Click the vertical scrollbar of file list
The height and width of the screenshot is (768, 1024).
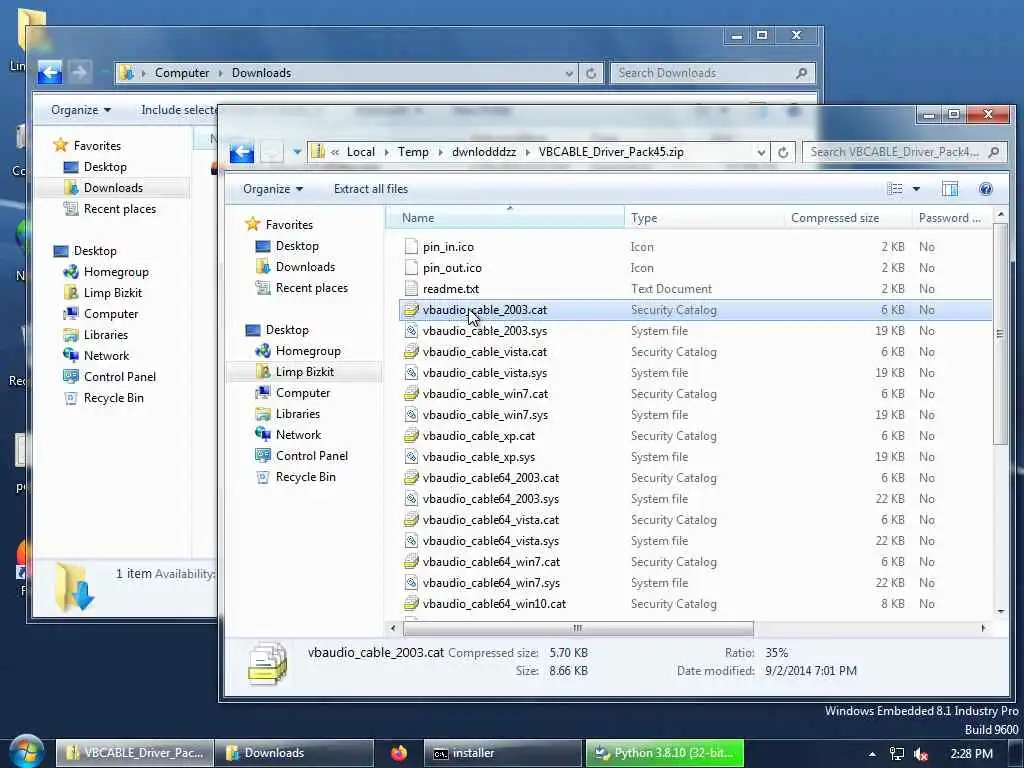click(1000, 333)
